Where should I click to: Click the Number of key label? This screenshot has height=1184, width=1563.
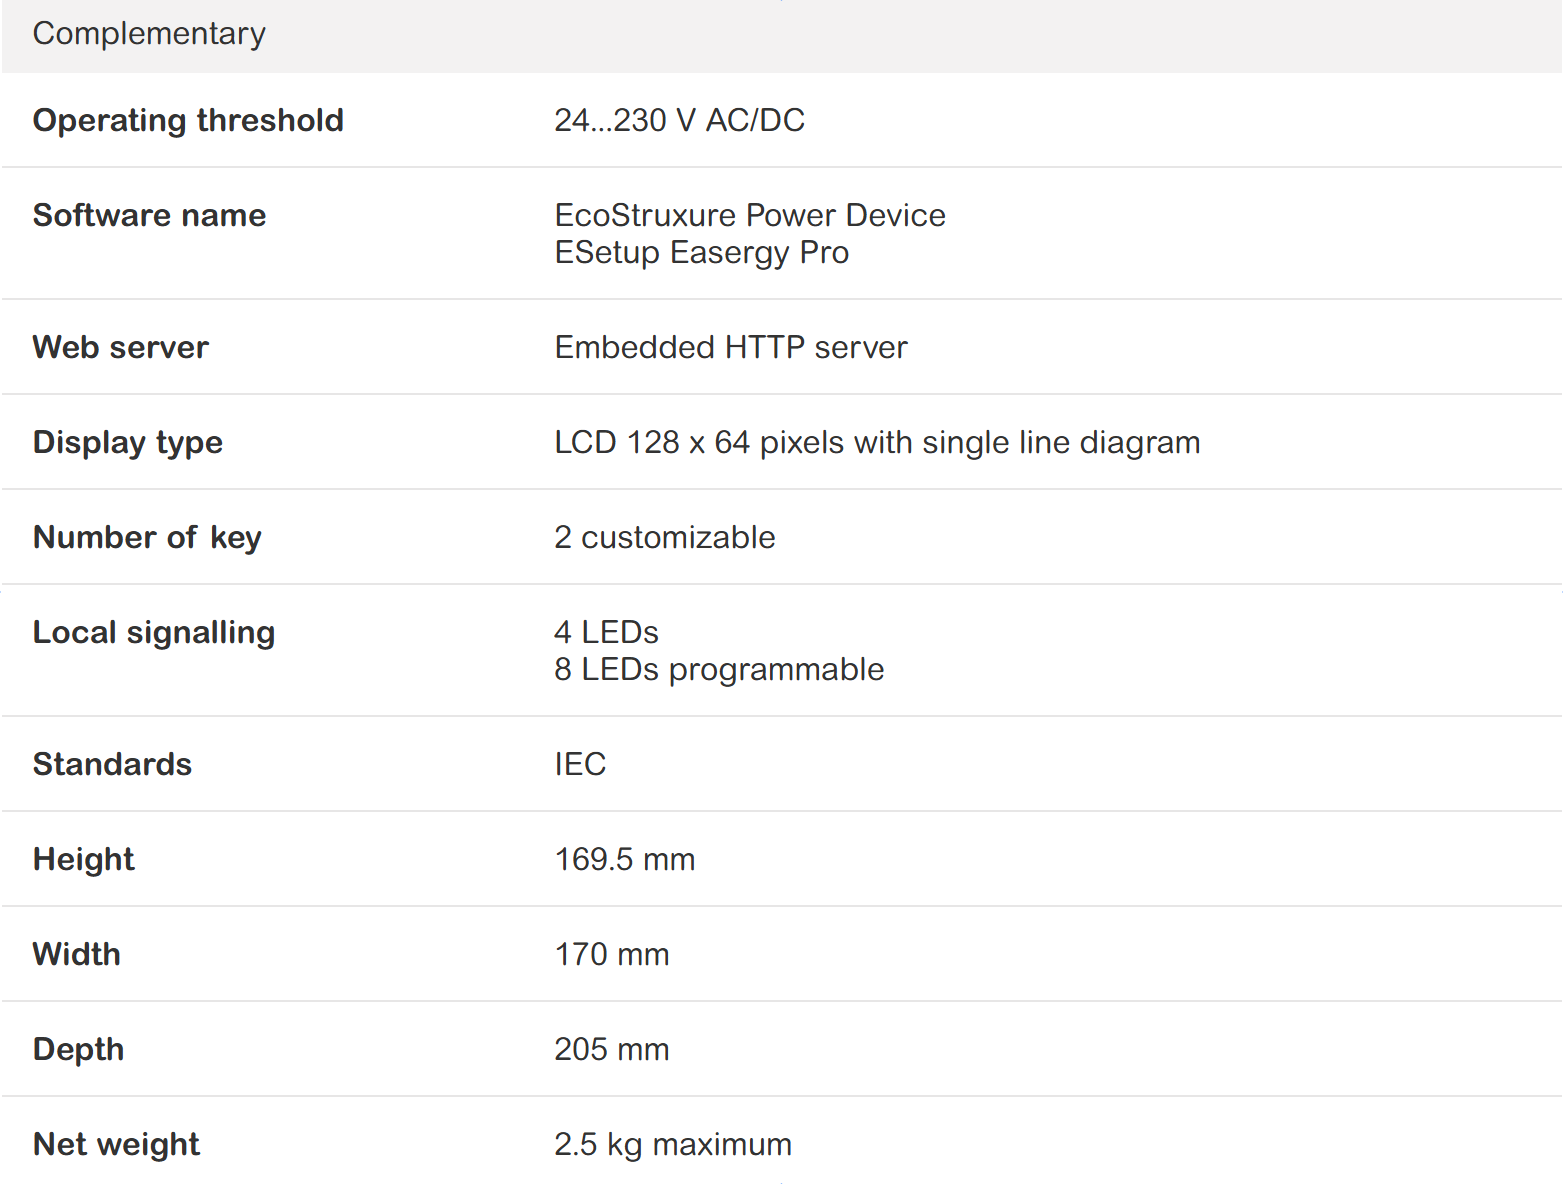(147, 537)
